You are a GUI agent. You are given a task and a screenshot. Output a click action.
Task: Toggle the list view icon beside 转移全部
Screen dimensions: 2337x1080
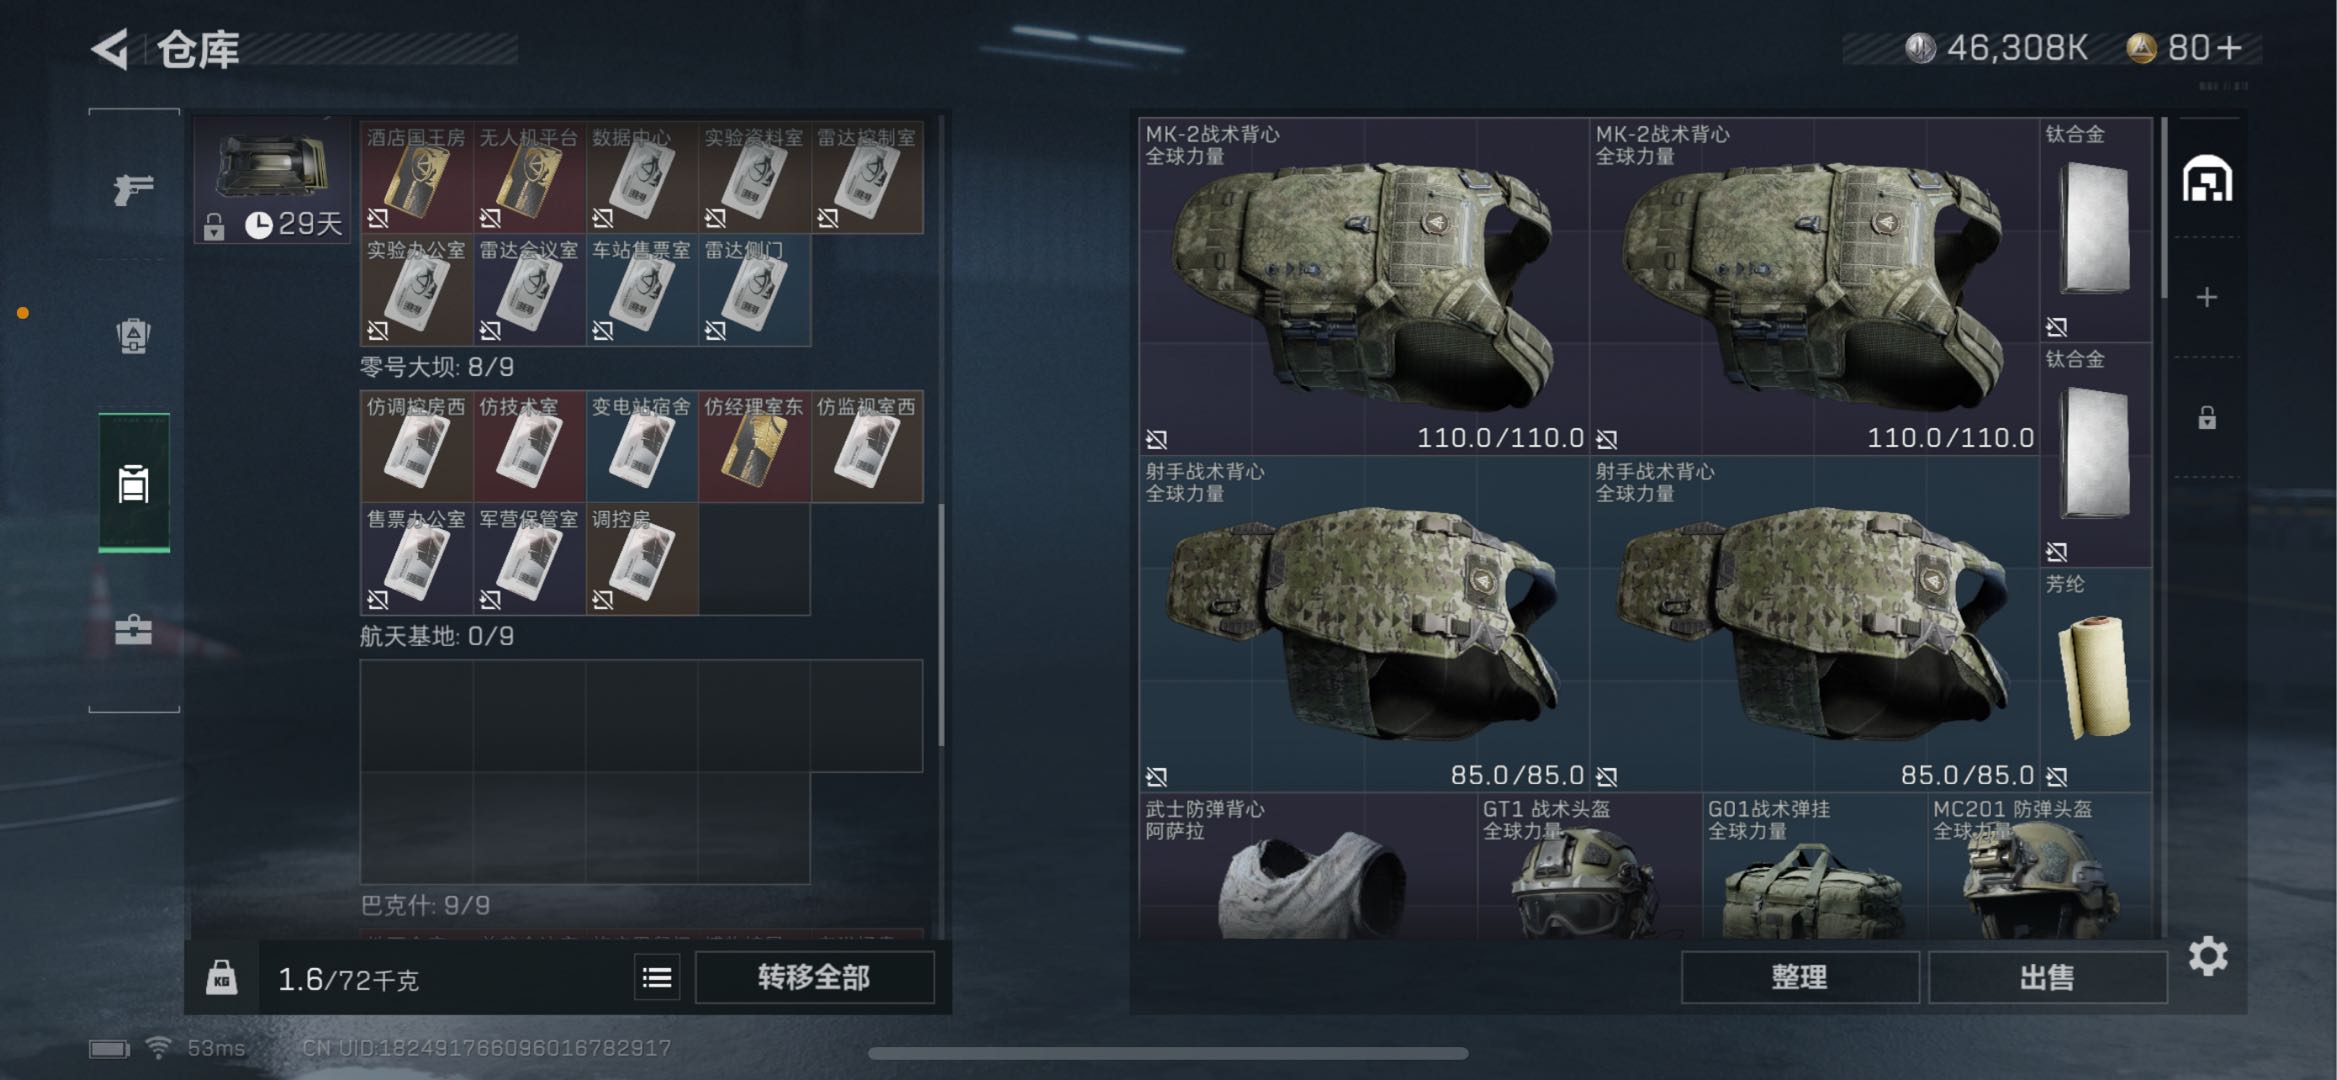[657, 977]
